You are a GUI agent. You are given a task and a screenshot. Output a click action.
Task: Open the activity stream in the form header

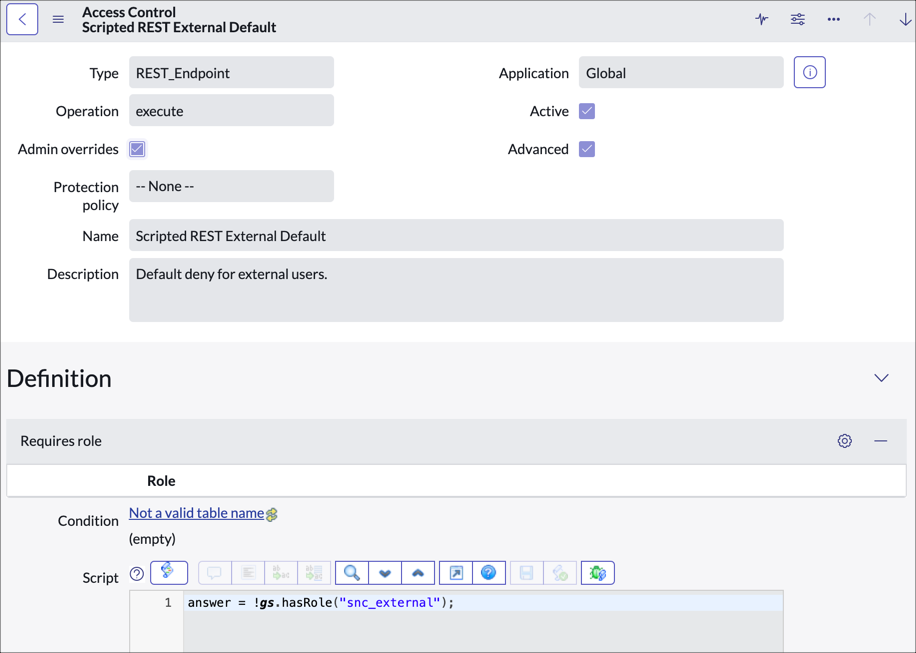[x=761, y=19]
